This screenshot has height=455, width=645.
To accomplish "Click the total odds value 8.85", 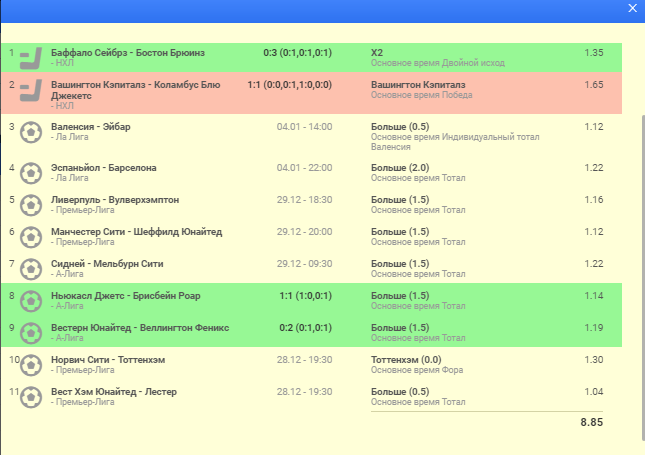I will point(593,423).
